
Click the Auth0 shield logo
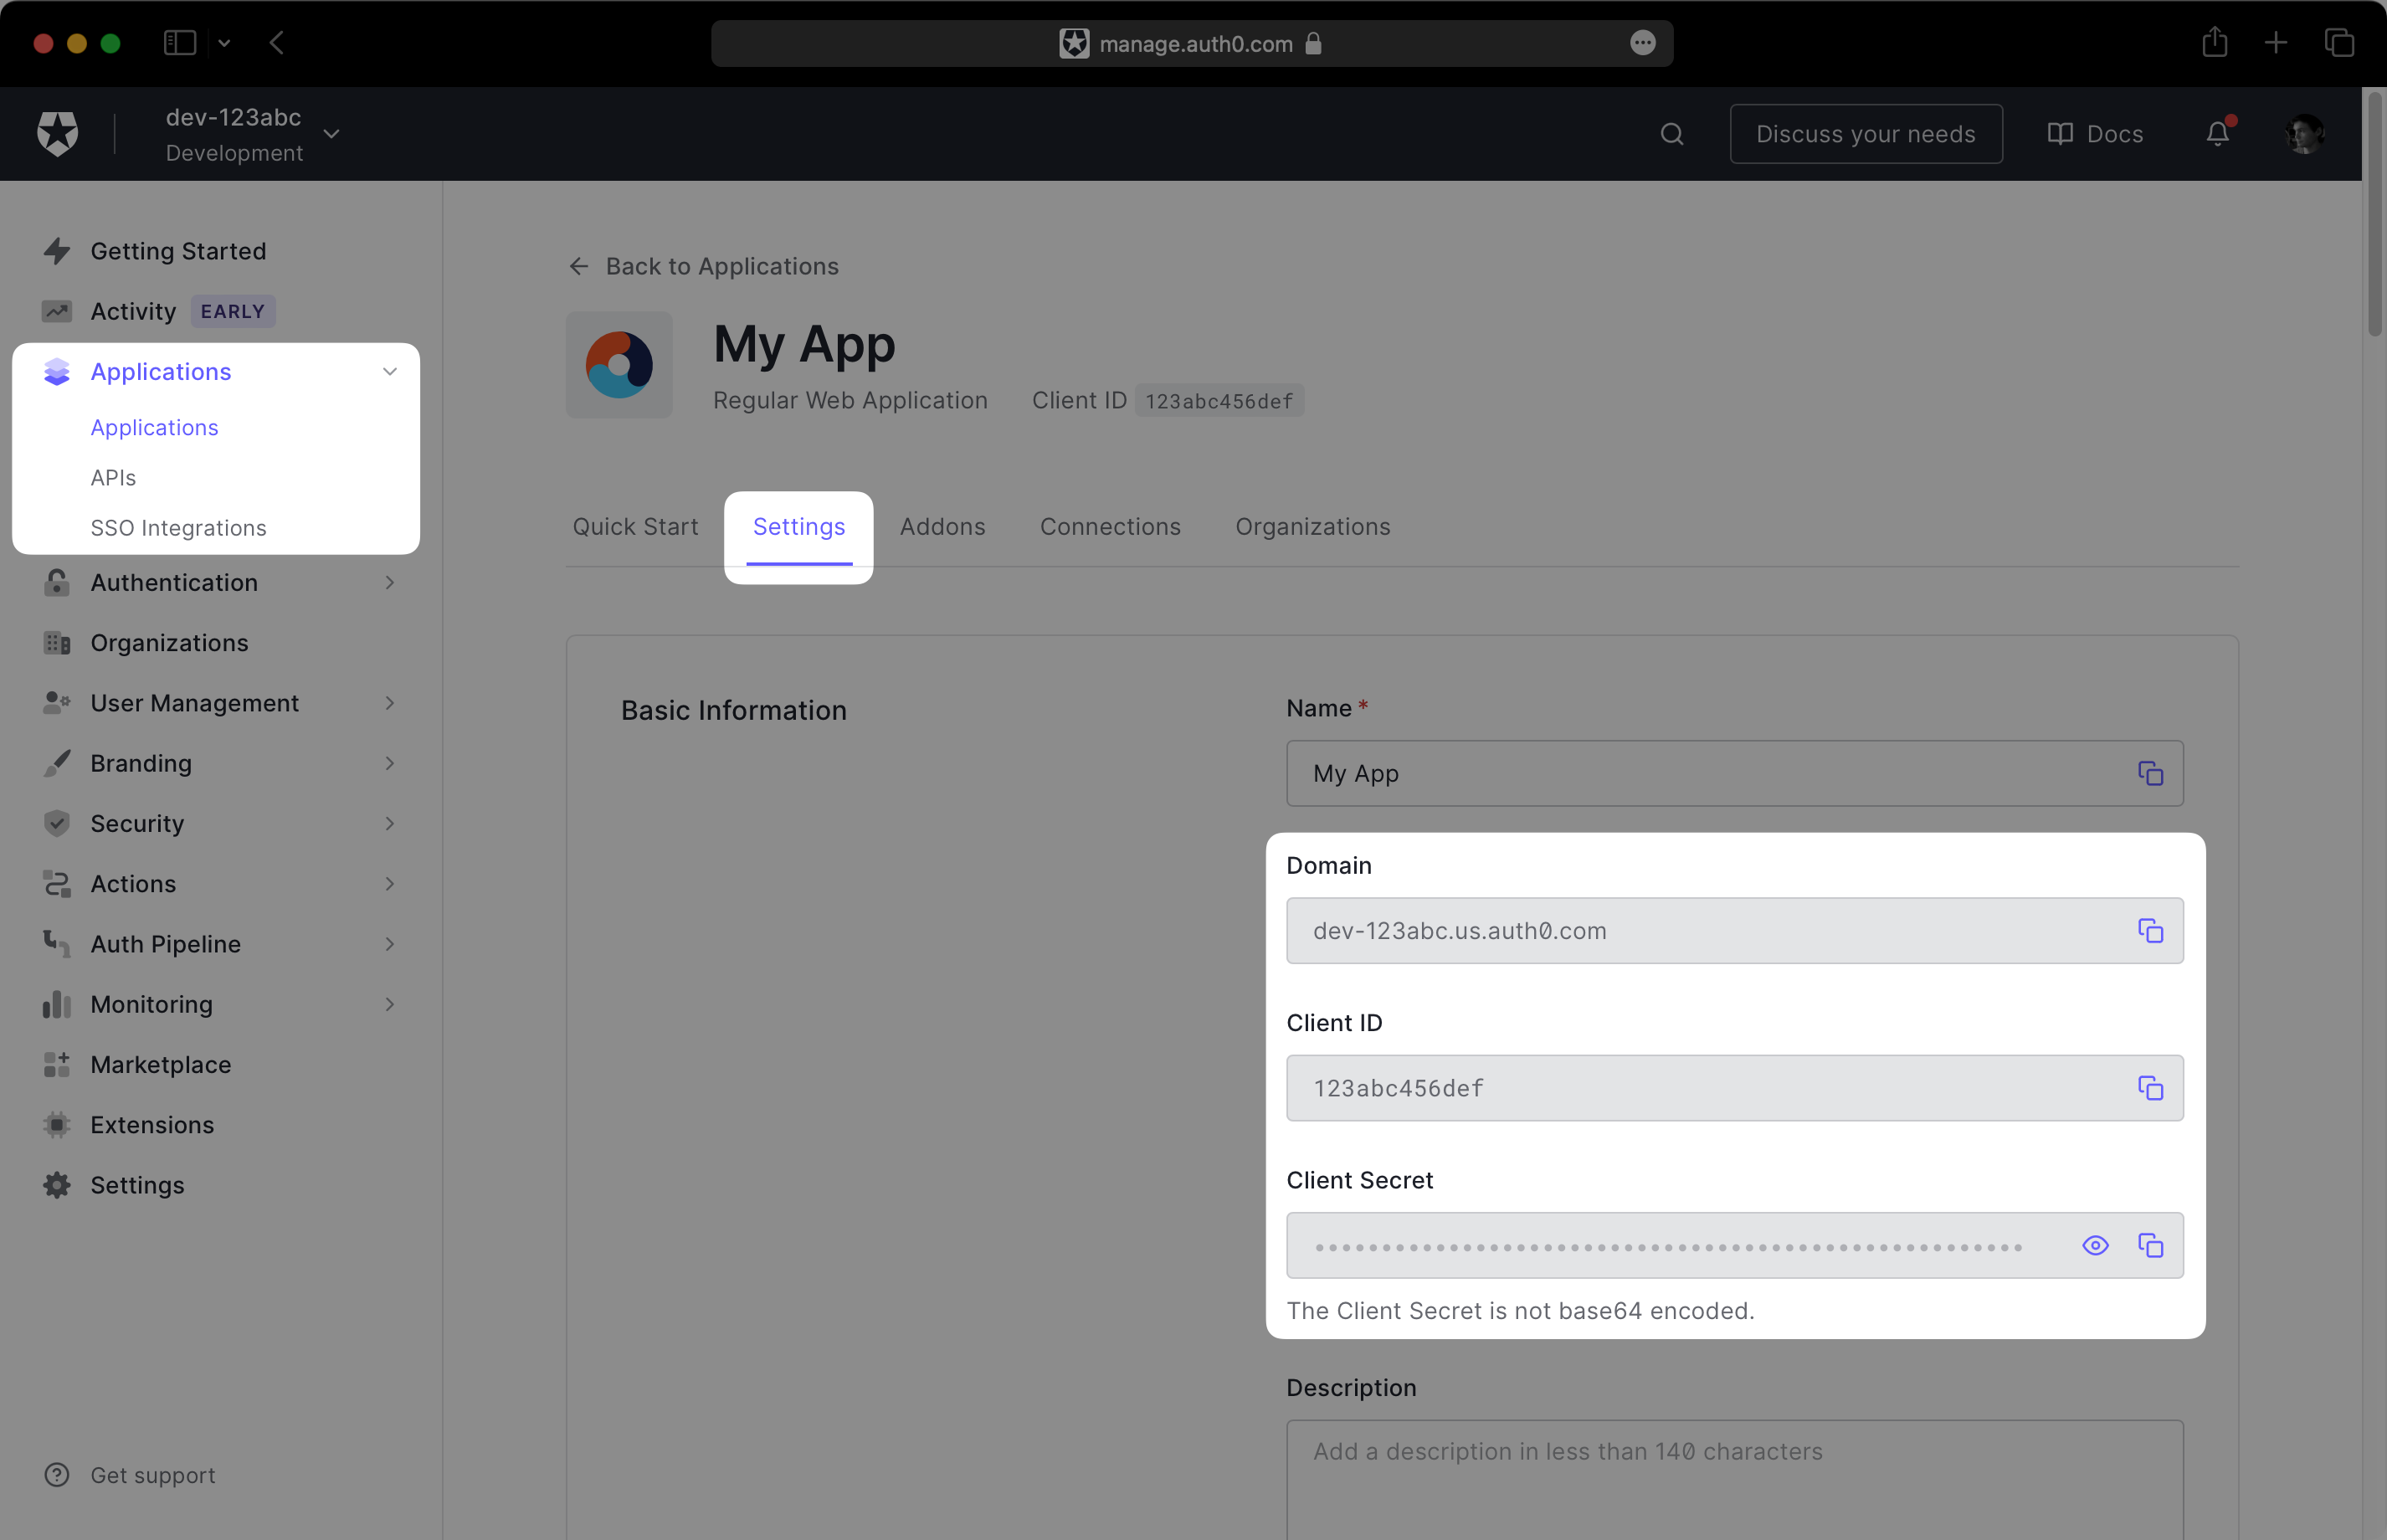(x=58, y=133)
